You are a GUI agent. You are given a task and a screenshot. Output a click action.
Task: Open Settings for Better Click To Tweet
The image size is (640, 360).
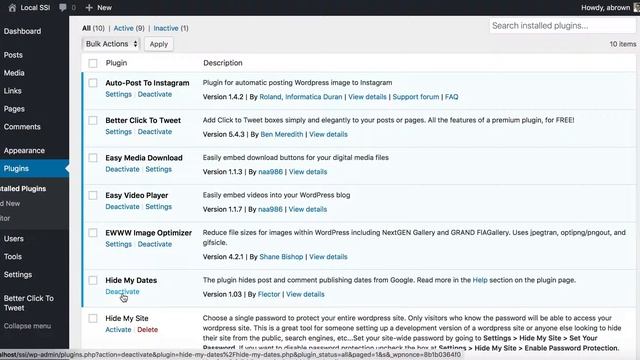coord(118,132)
